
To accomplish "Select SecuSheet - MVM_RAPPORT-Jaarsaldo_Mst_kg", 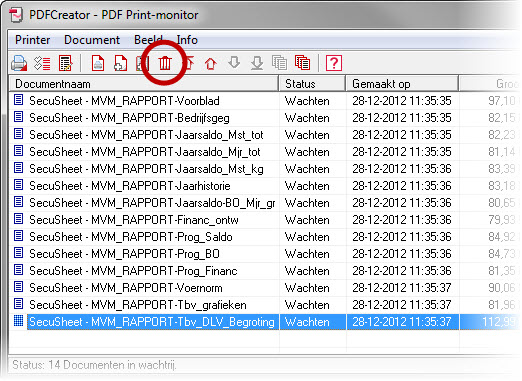I will (146, 169).
